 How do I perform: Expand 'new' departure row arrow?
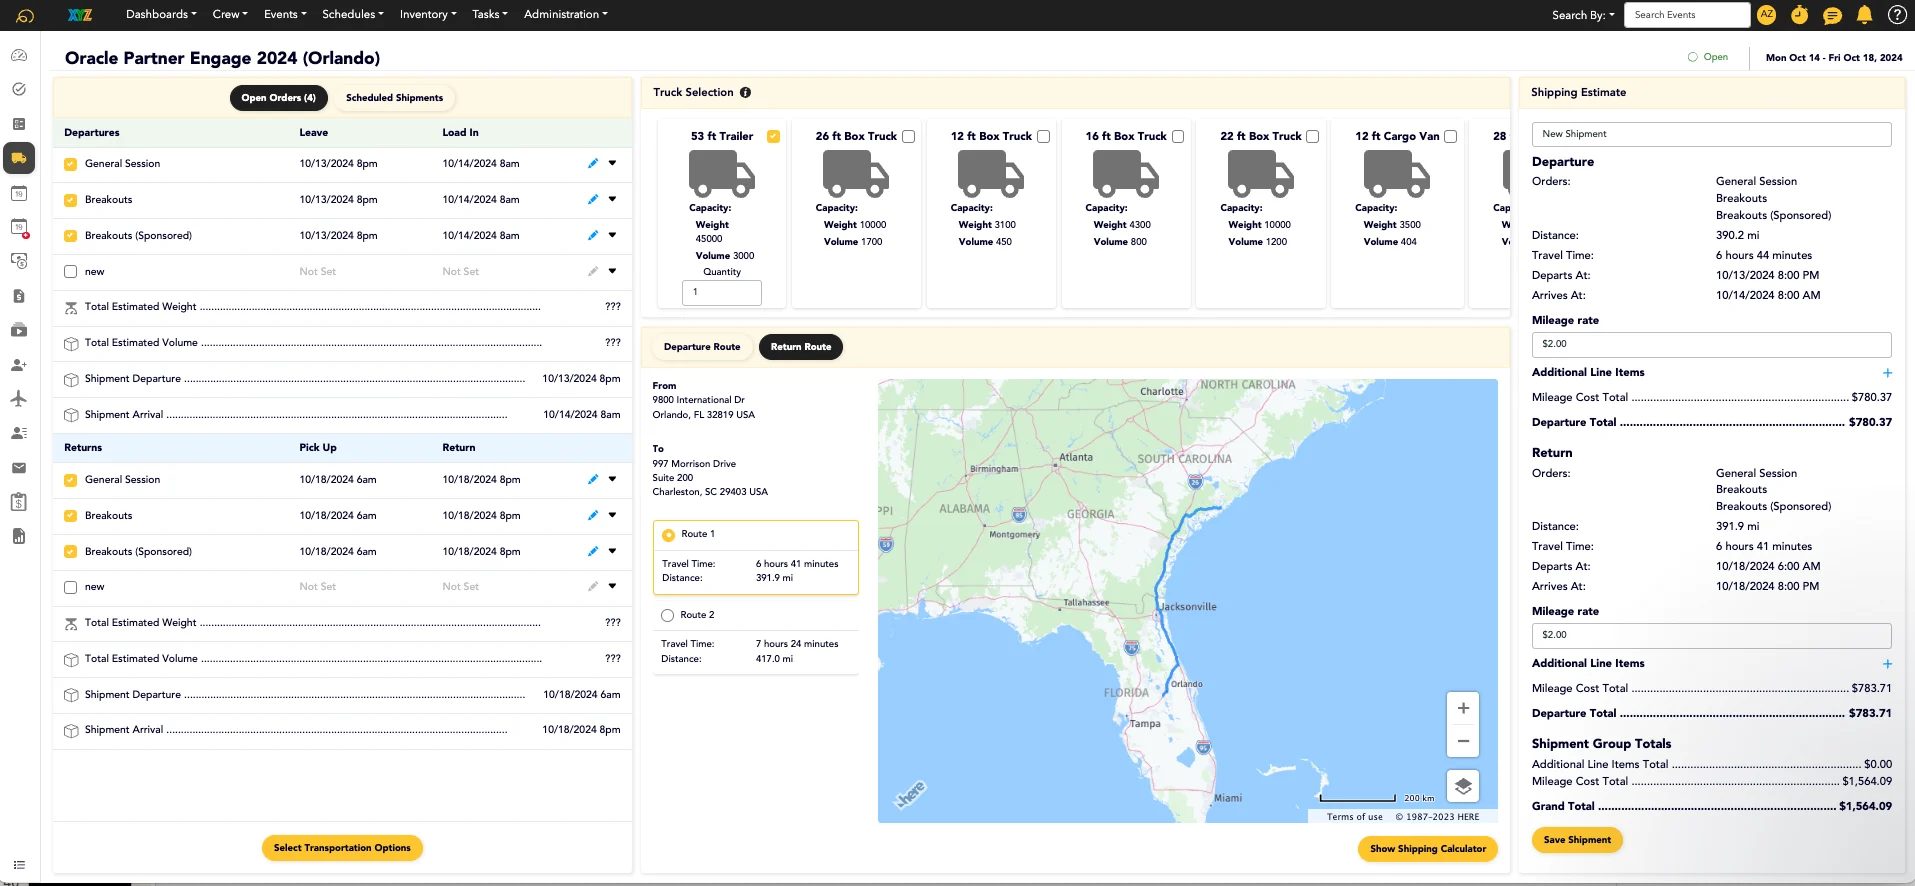pos(612,271)
